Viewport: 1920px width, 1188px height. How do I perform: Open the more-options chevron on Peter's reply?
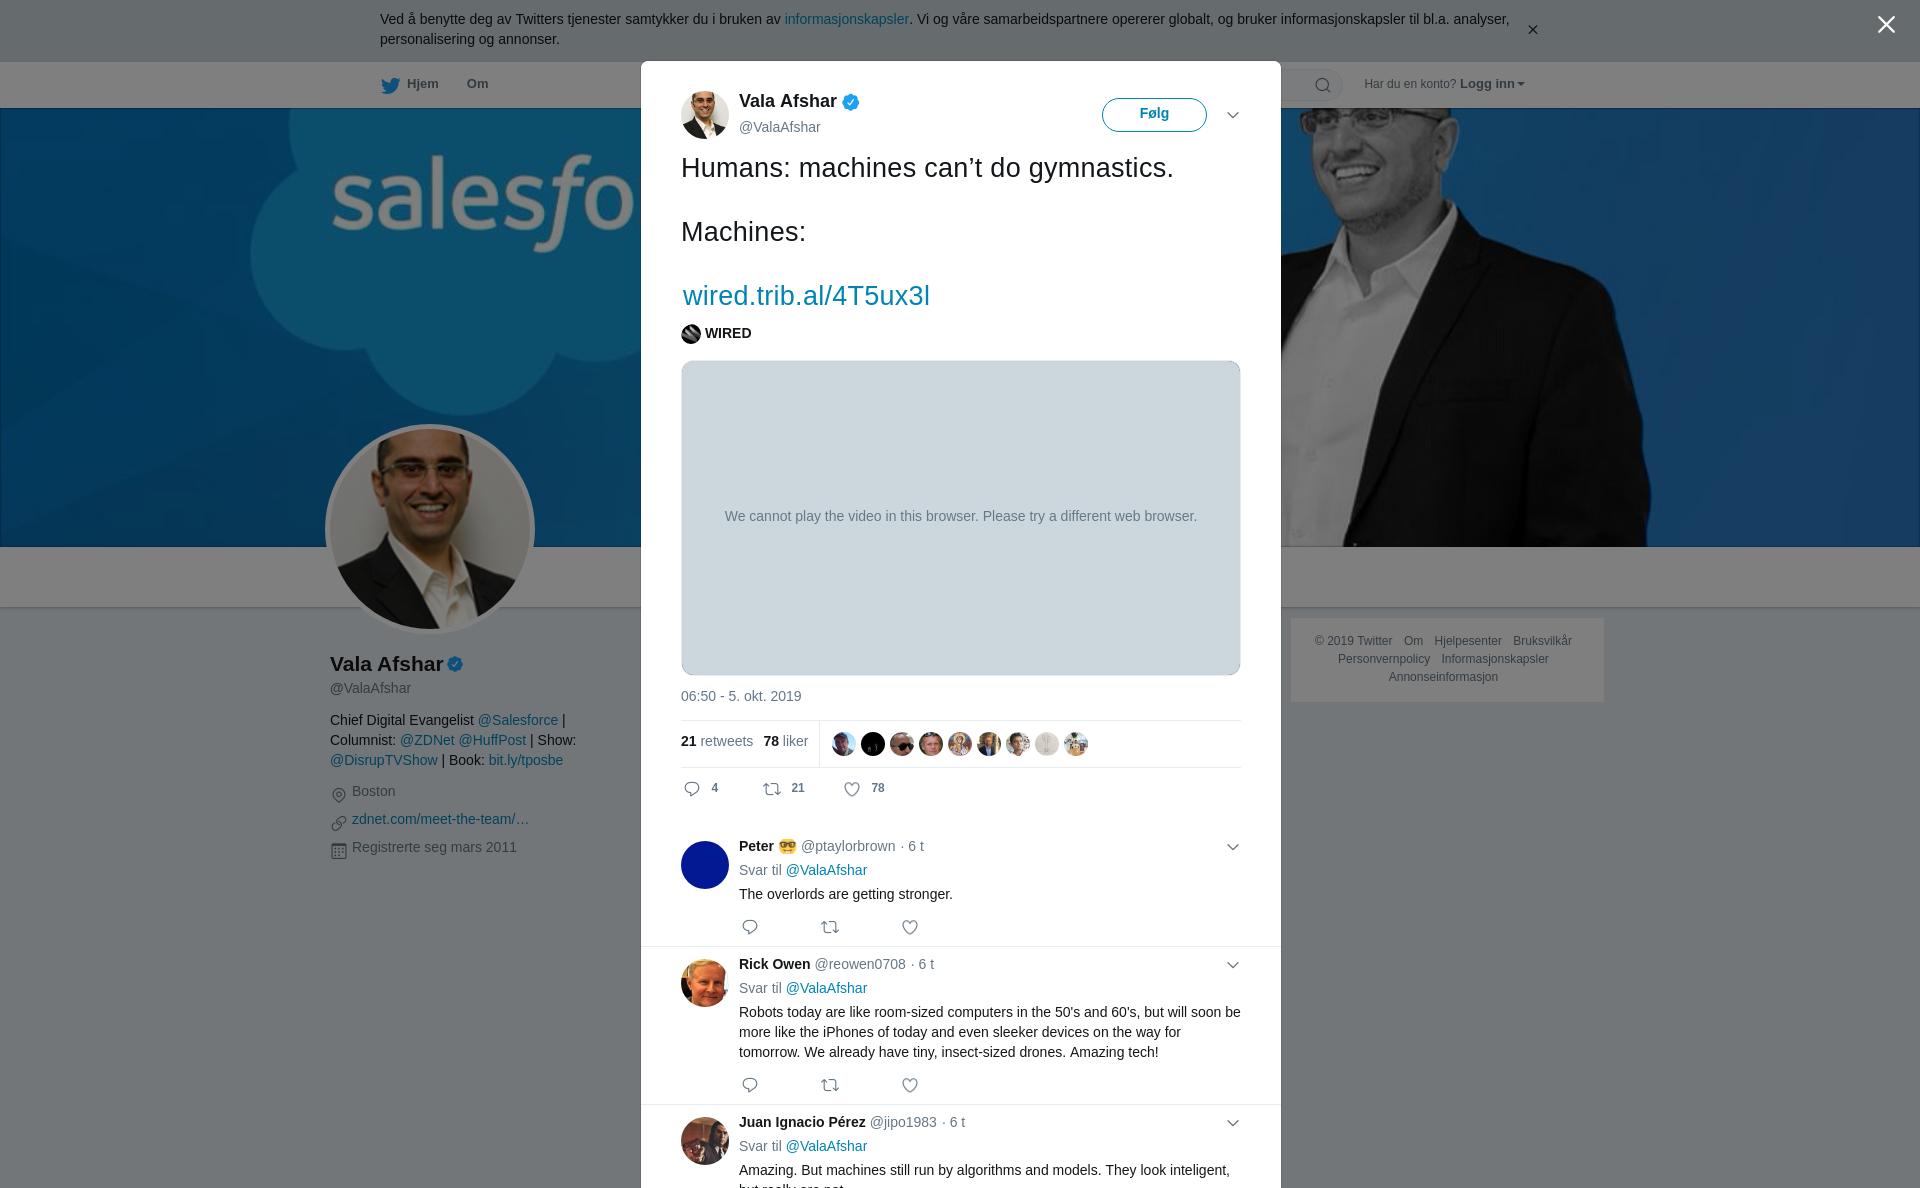point(1233,847)
